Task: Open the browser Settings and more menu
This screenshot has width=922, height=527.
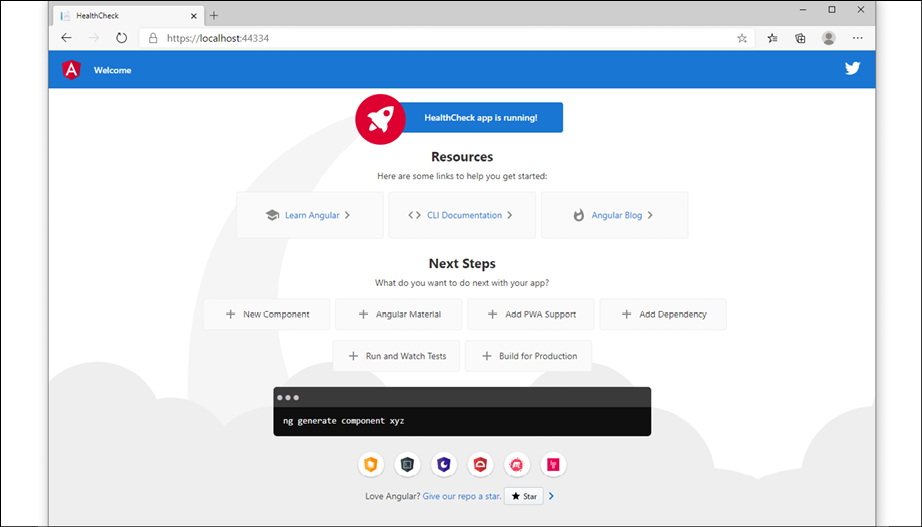Action: pos(858,38)
